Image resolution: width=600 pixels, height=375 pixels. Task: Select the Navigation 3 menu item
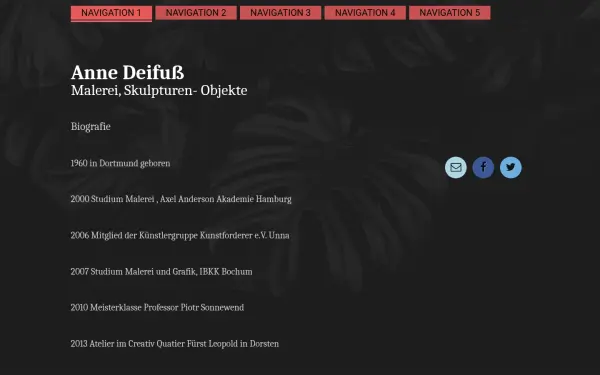pos(280,13)
